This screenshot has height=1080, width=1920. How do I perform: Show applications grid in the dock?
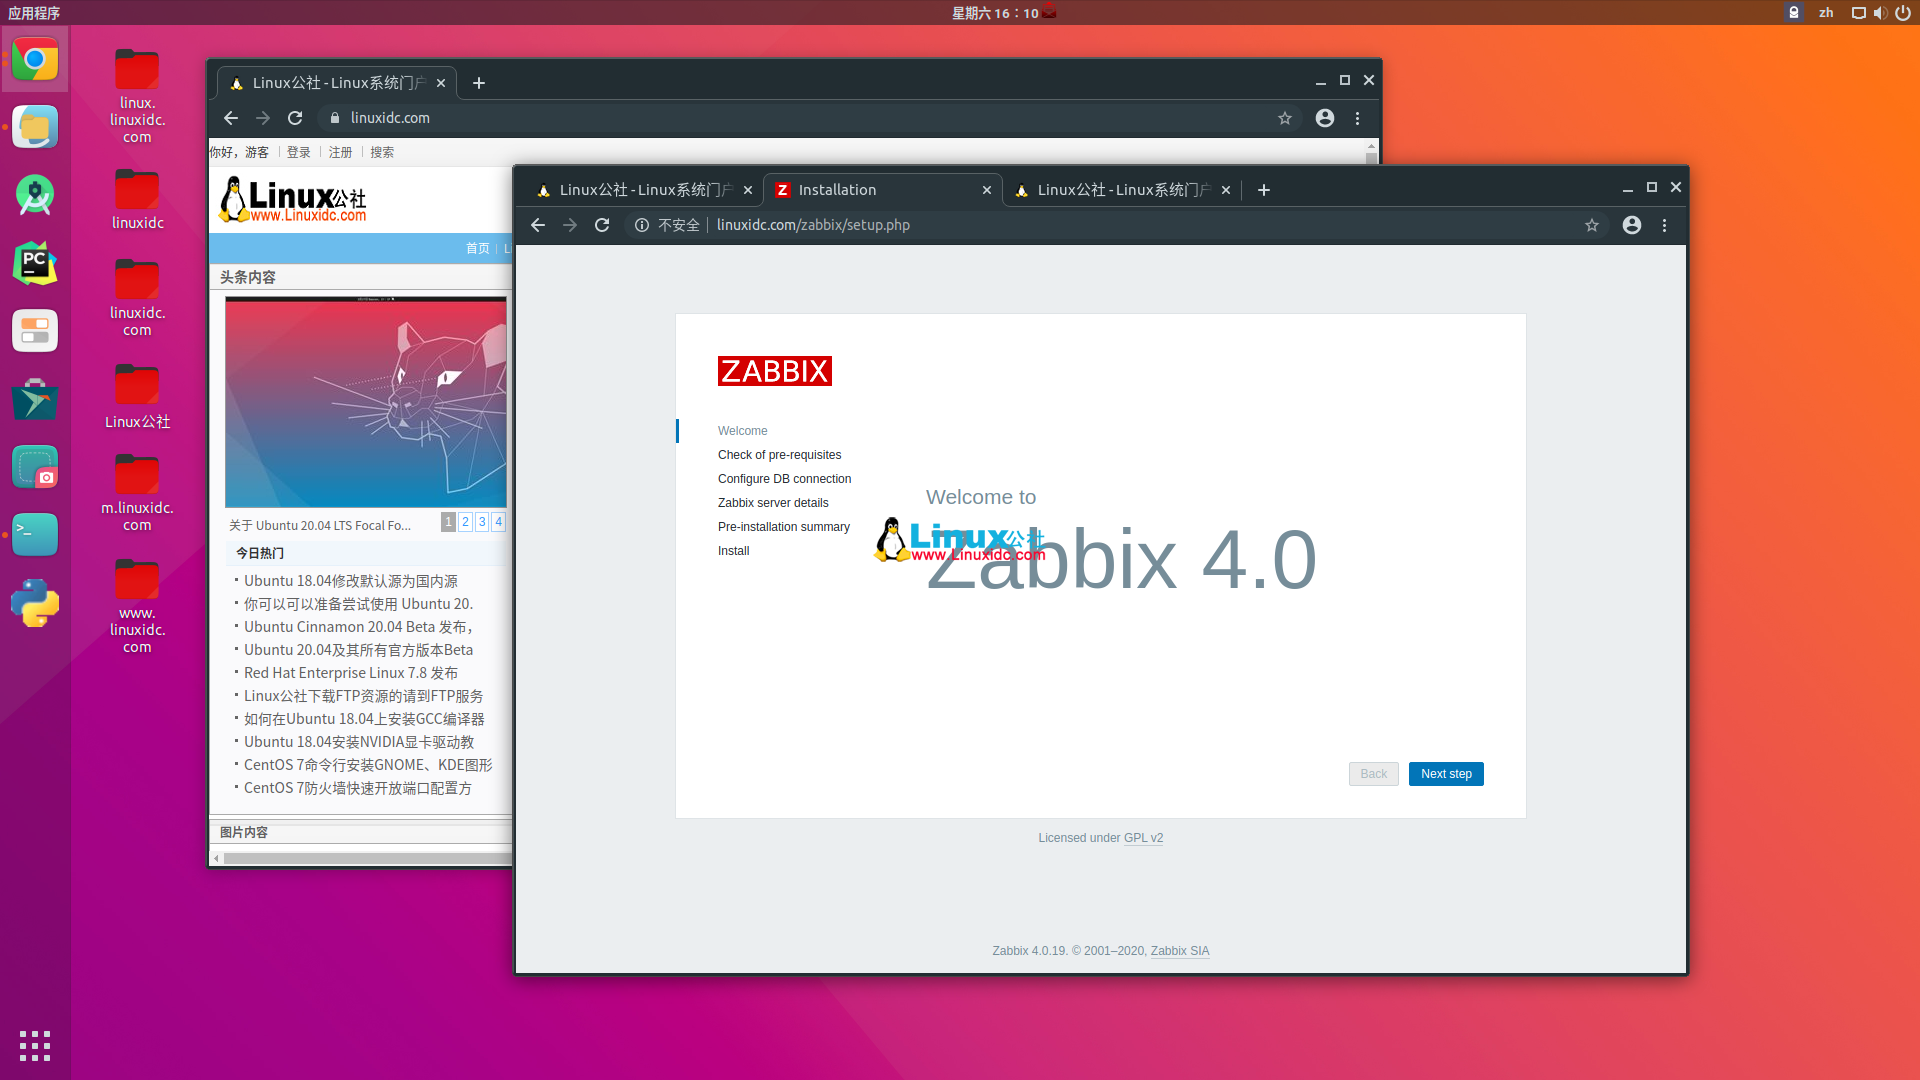point(35,1046)
